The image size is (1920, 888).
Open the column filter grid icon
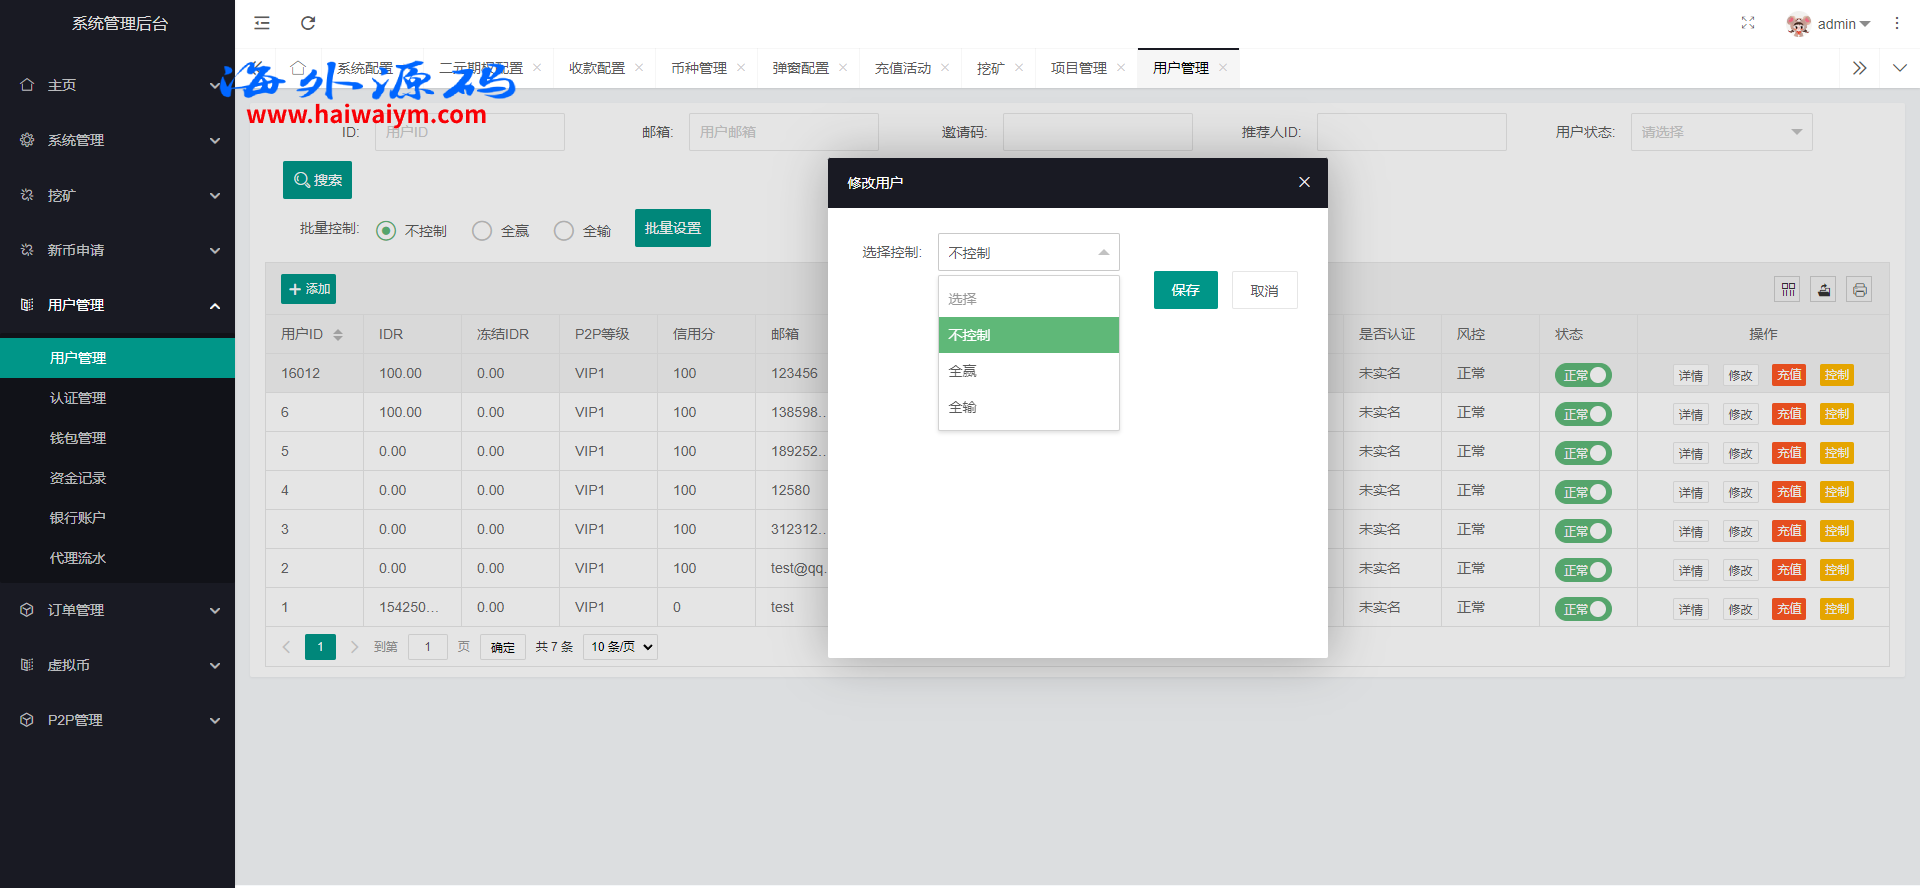(x=1788, y=290)
